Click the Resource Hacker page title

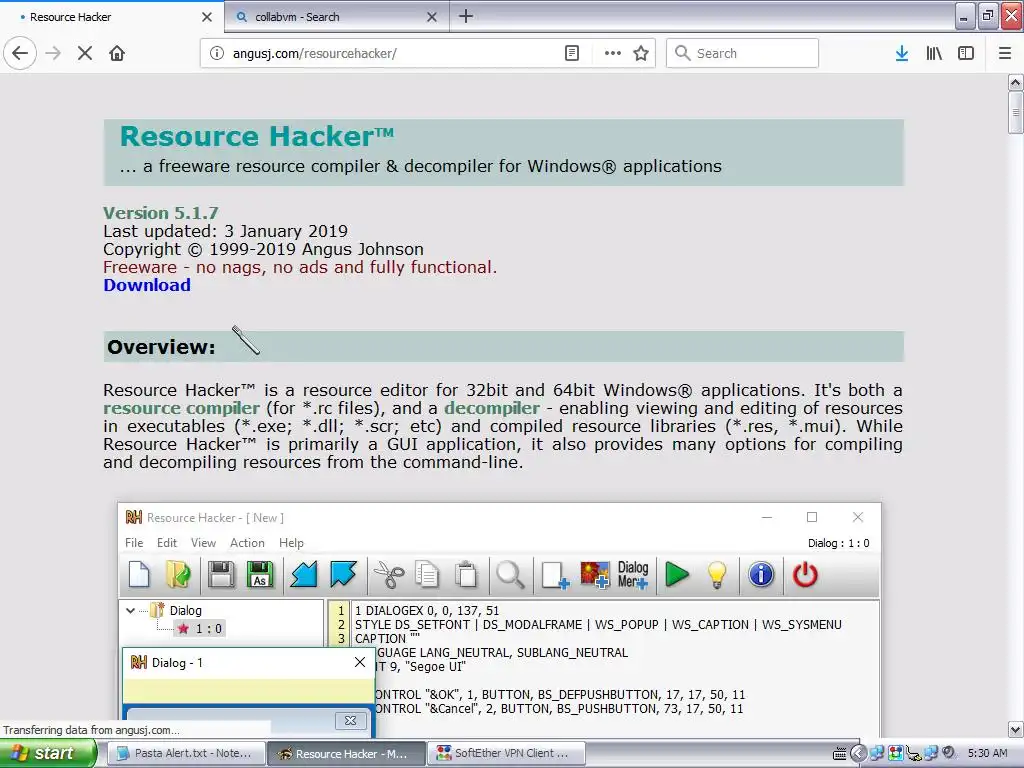(257, 136)
